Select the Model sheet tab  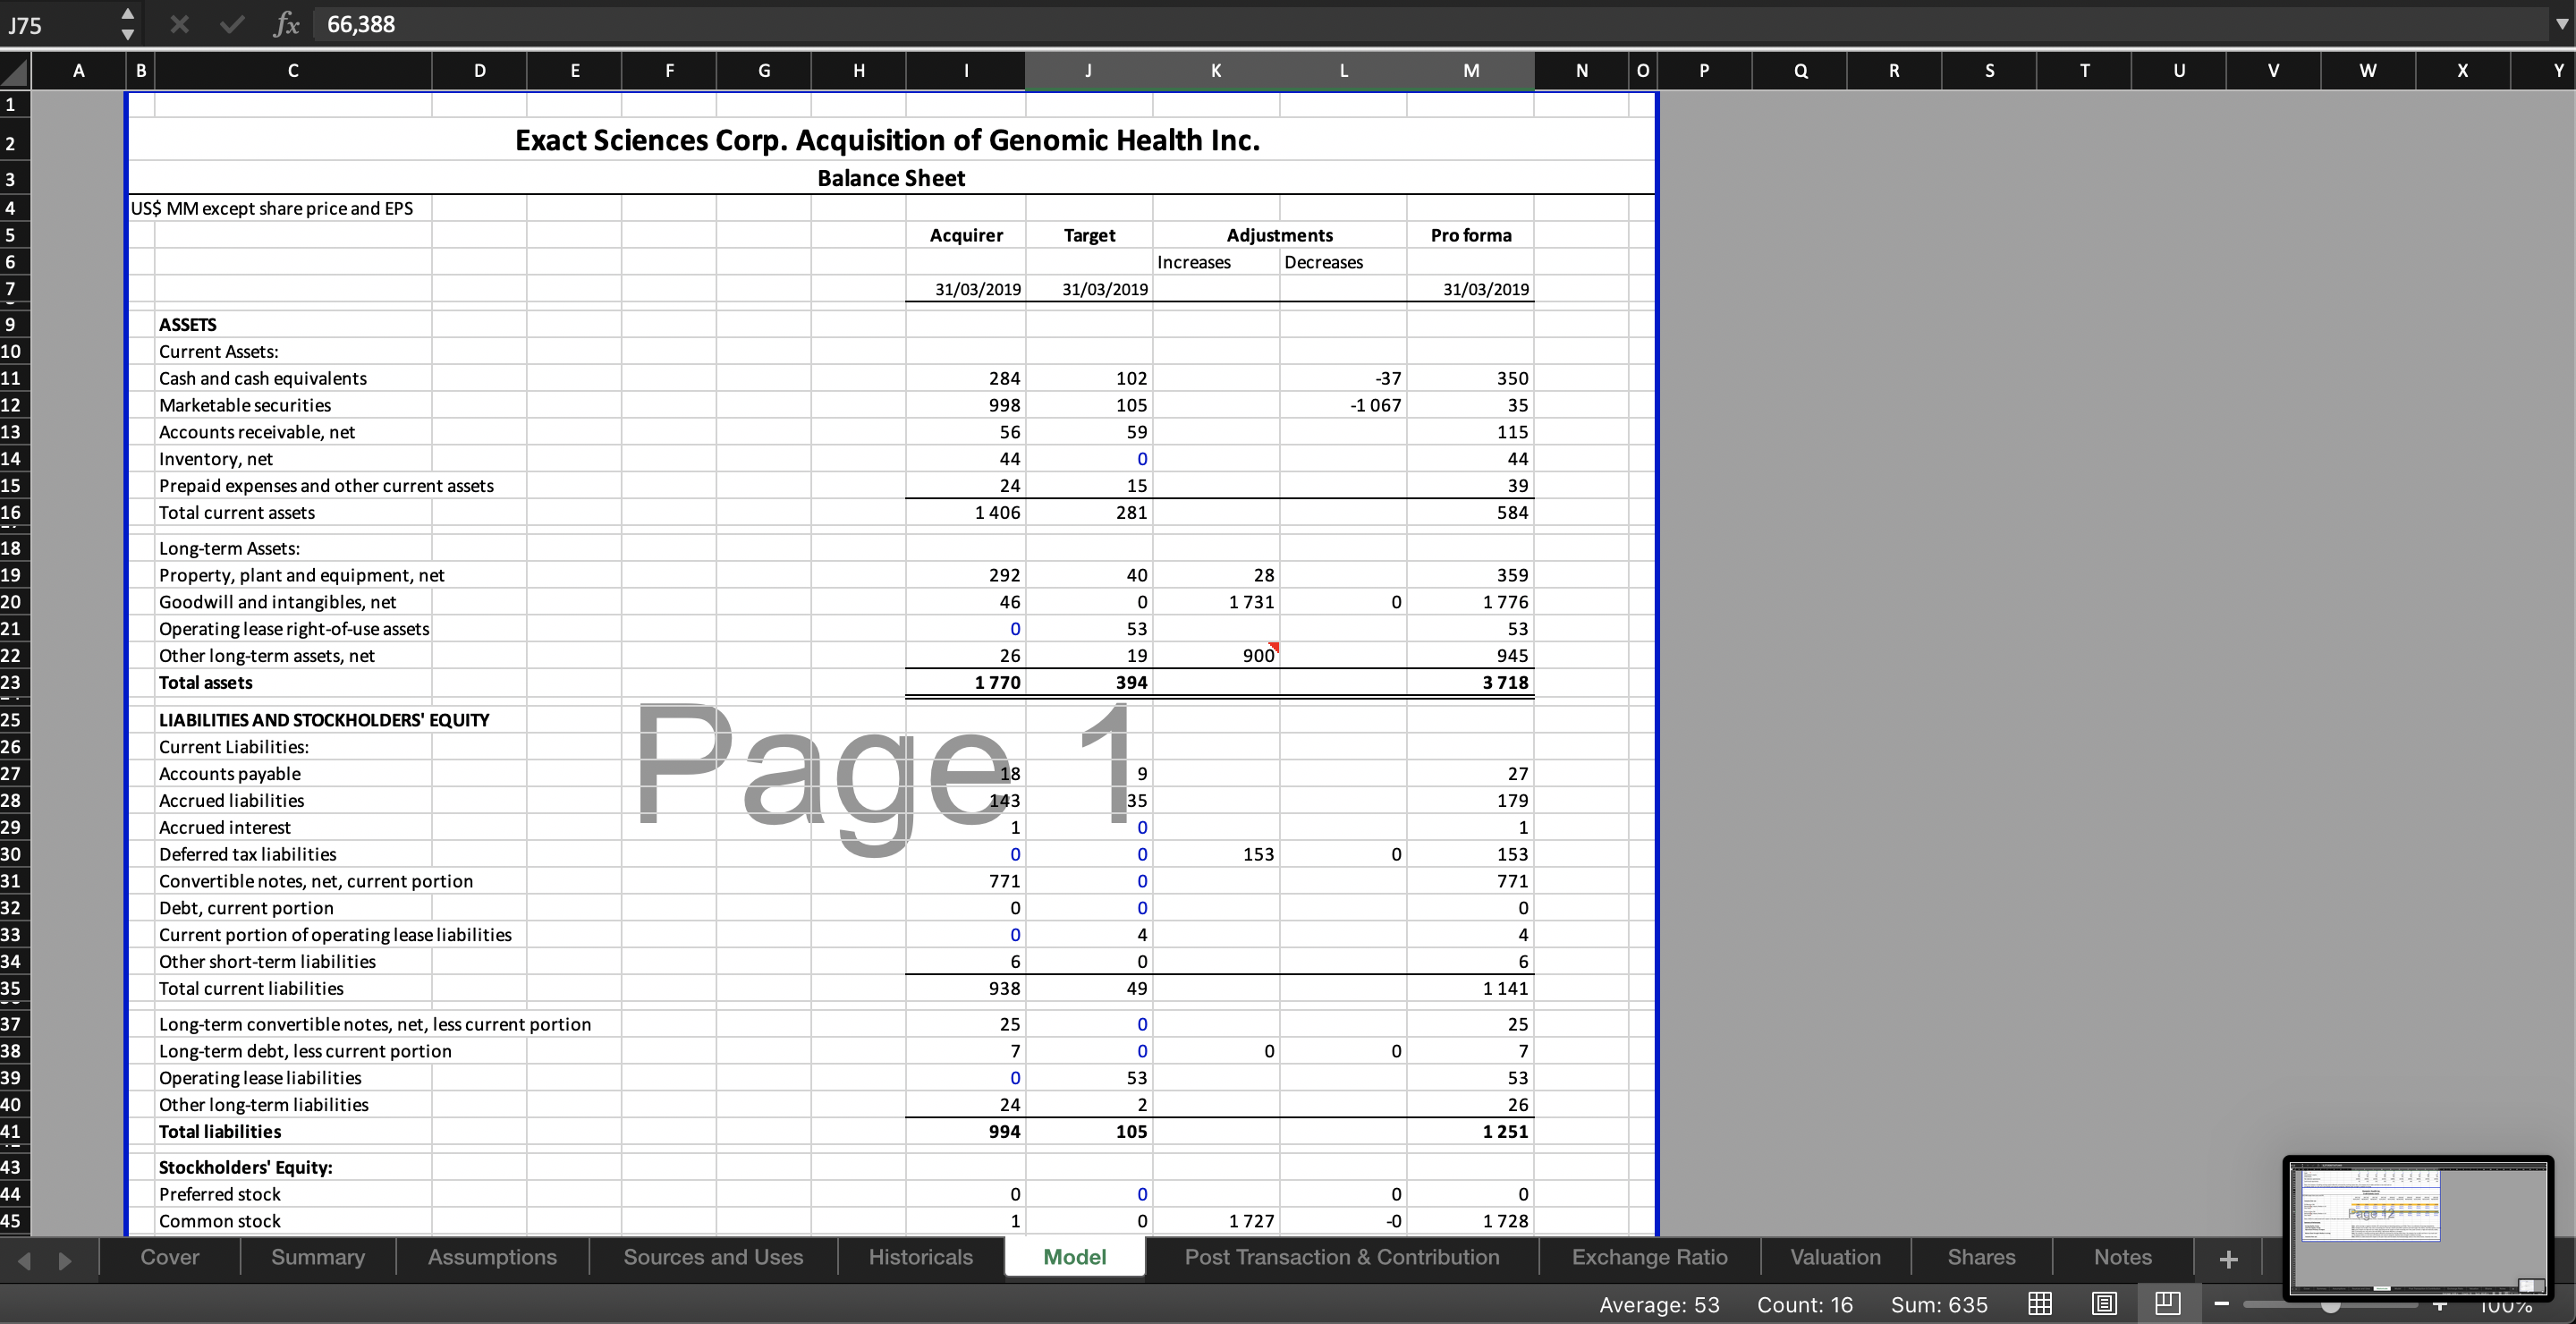[x=1074, y=1257]
